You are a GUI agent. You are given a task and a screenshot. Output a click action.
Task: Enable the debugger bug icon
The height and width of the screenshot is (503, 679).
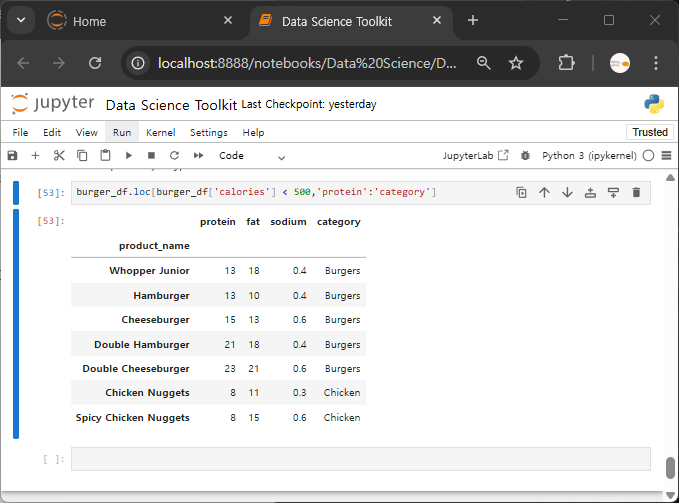pos(525,155)
